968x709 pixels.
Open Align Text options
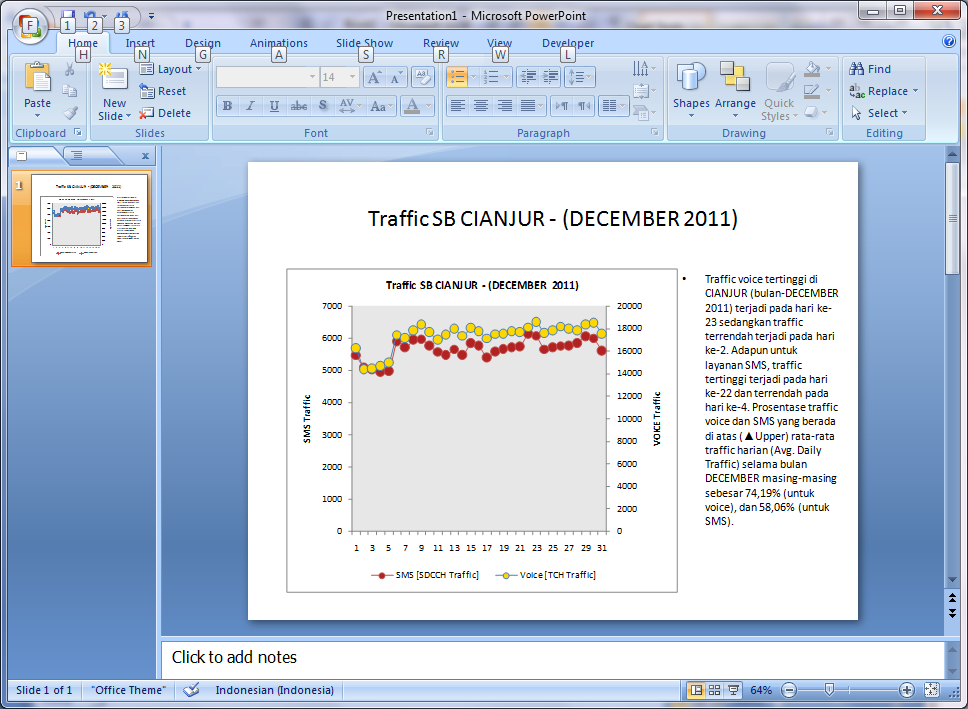(644, 91)
